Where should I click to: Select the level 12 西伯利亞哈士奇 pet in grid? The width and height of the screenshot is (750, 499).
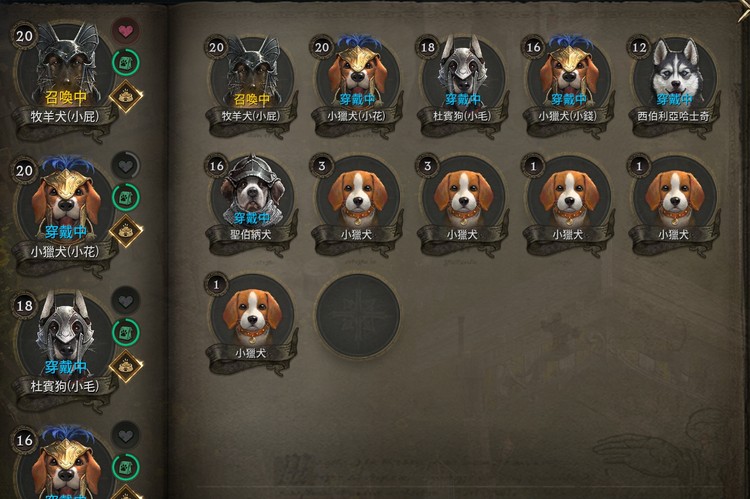tap(674, 84)
